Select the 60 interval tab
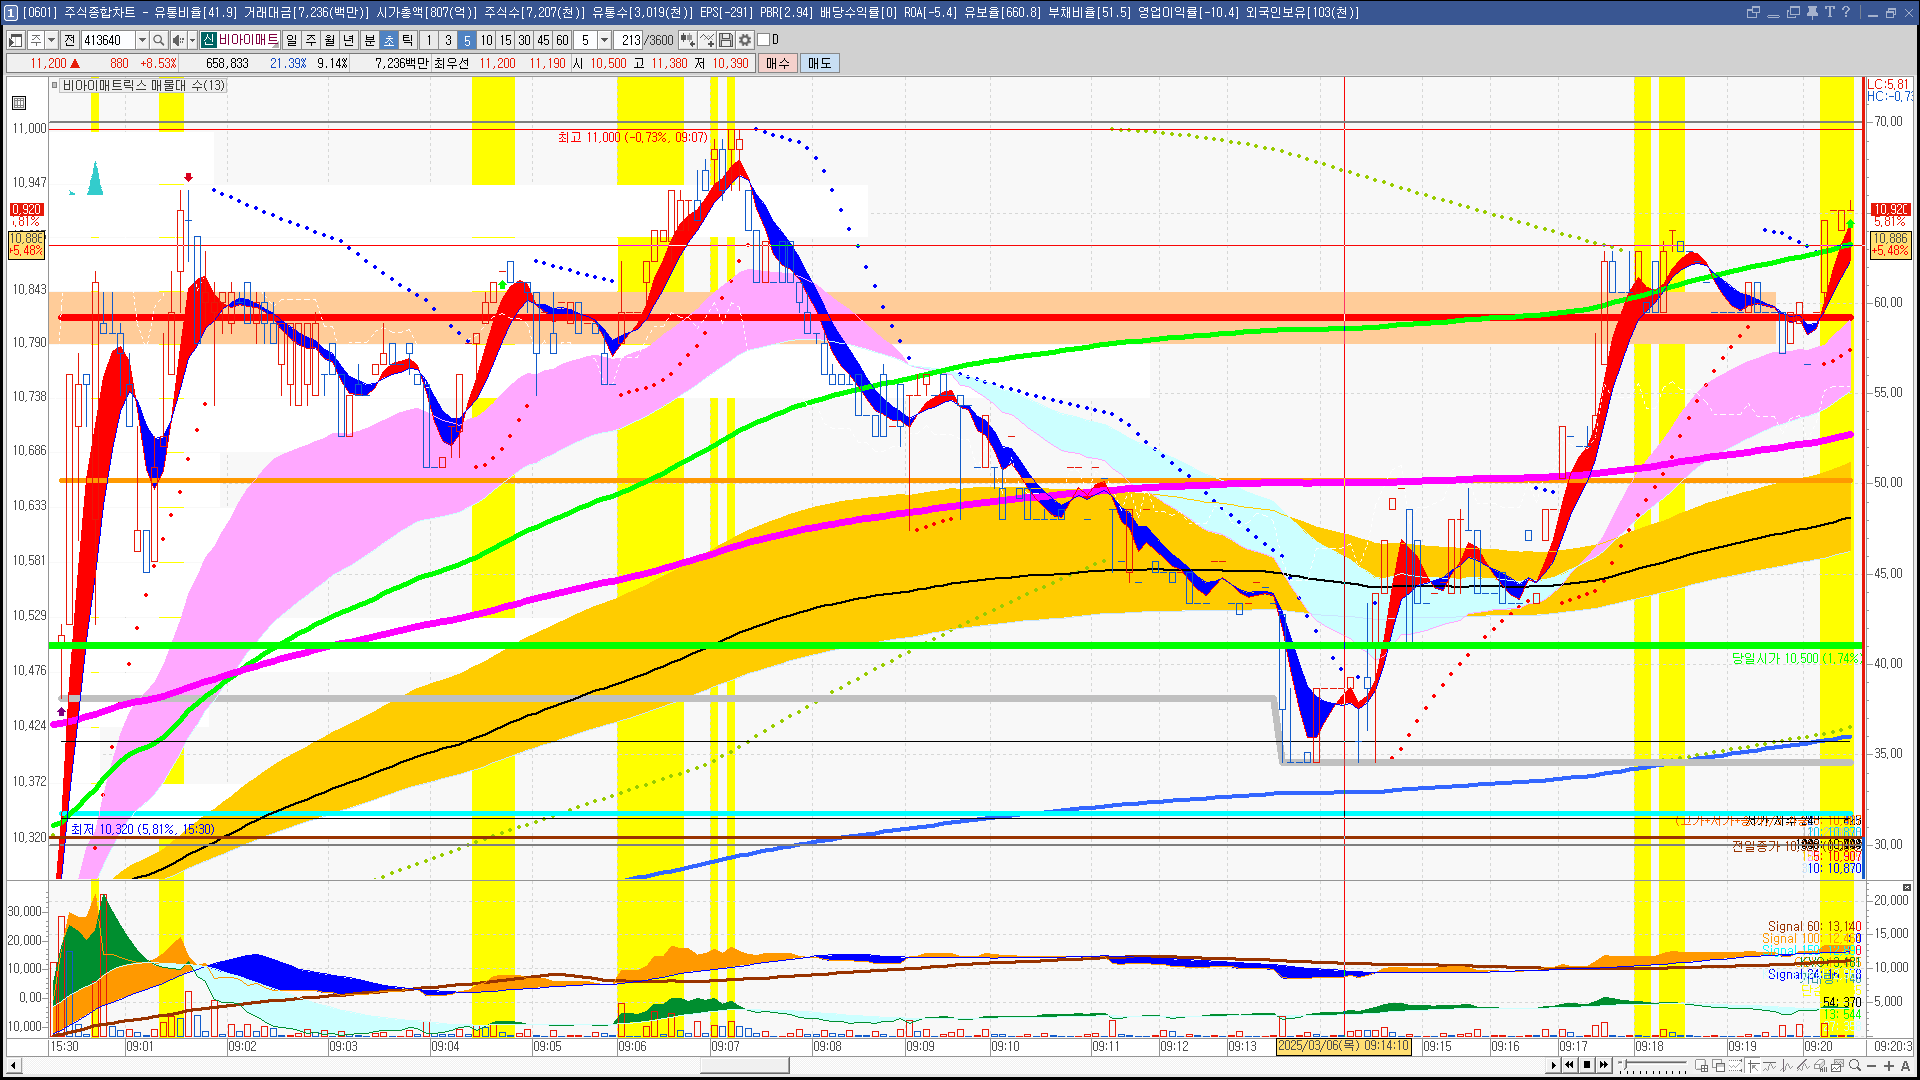This screenshot has height=1080, width=1920. [x=562, y=40]
